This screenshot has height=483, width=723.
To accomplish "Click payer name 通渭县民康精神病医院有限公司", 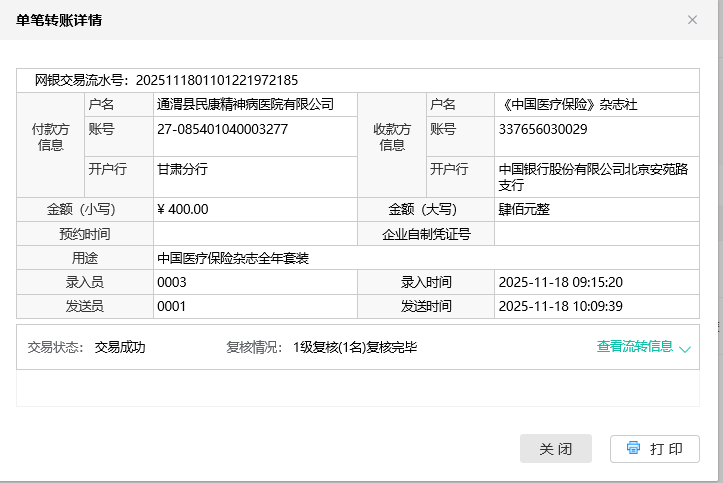I will [x=245, y=104].
